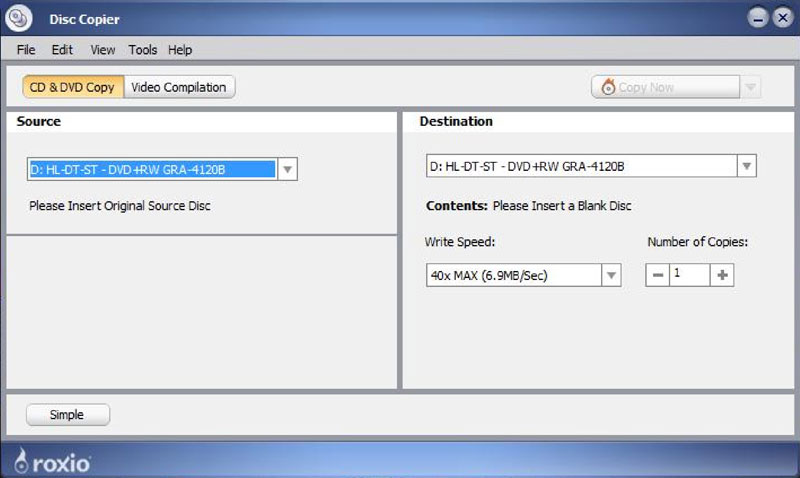Expand the Write Speed dropdown arrow
The image size is (800, 478).
coord(611,275)
